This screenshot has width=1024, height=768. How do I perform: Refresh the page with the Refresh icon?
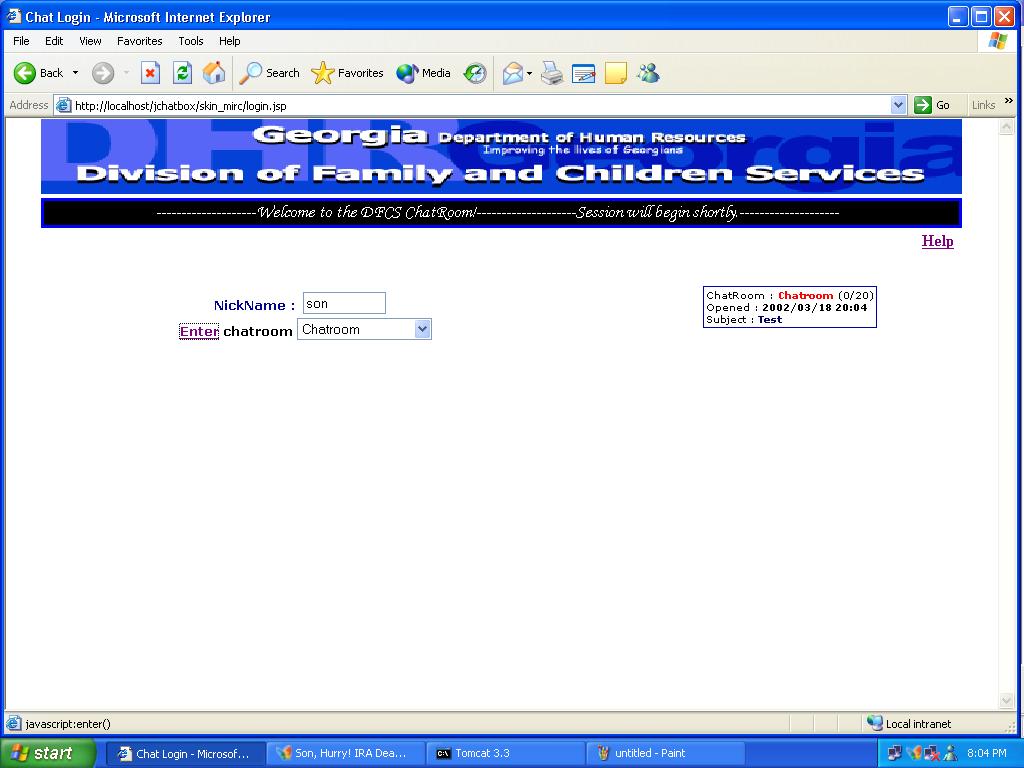click(182, 73)
